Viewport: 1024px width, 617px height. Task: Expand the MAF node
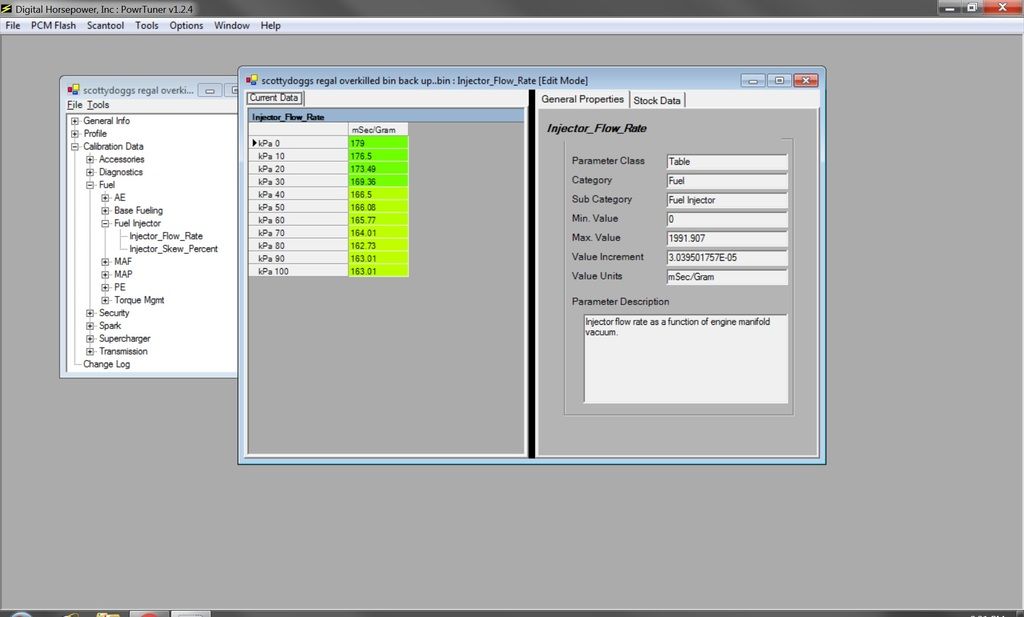pos(105,262)
